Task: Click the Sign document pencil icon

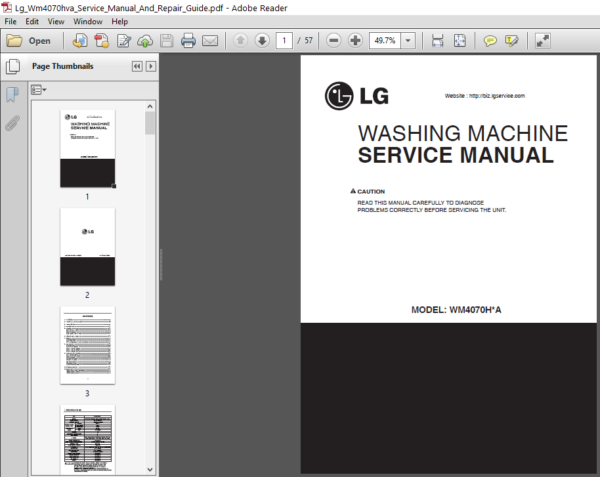Action: 124,41
